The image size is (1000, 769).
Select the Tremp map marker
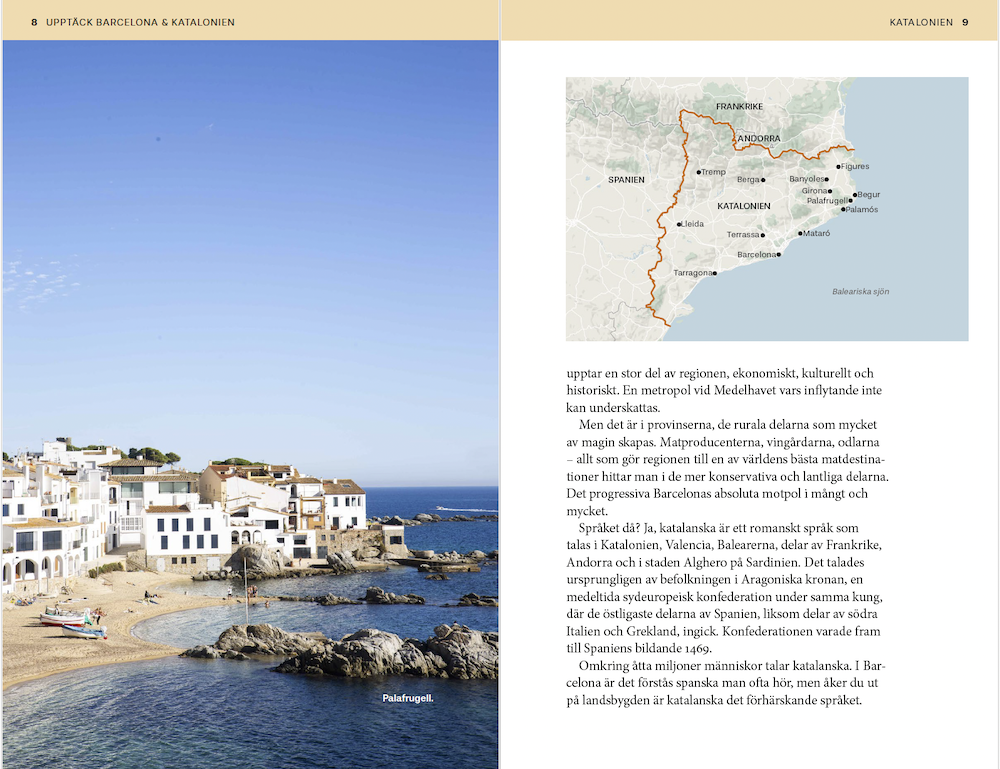click(699, 172)
